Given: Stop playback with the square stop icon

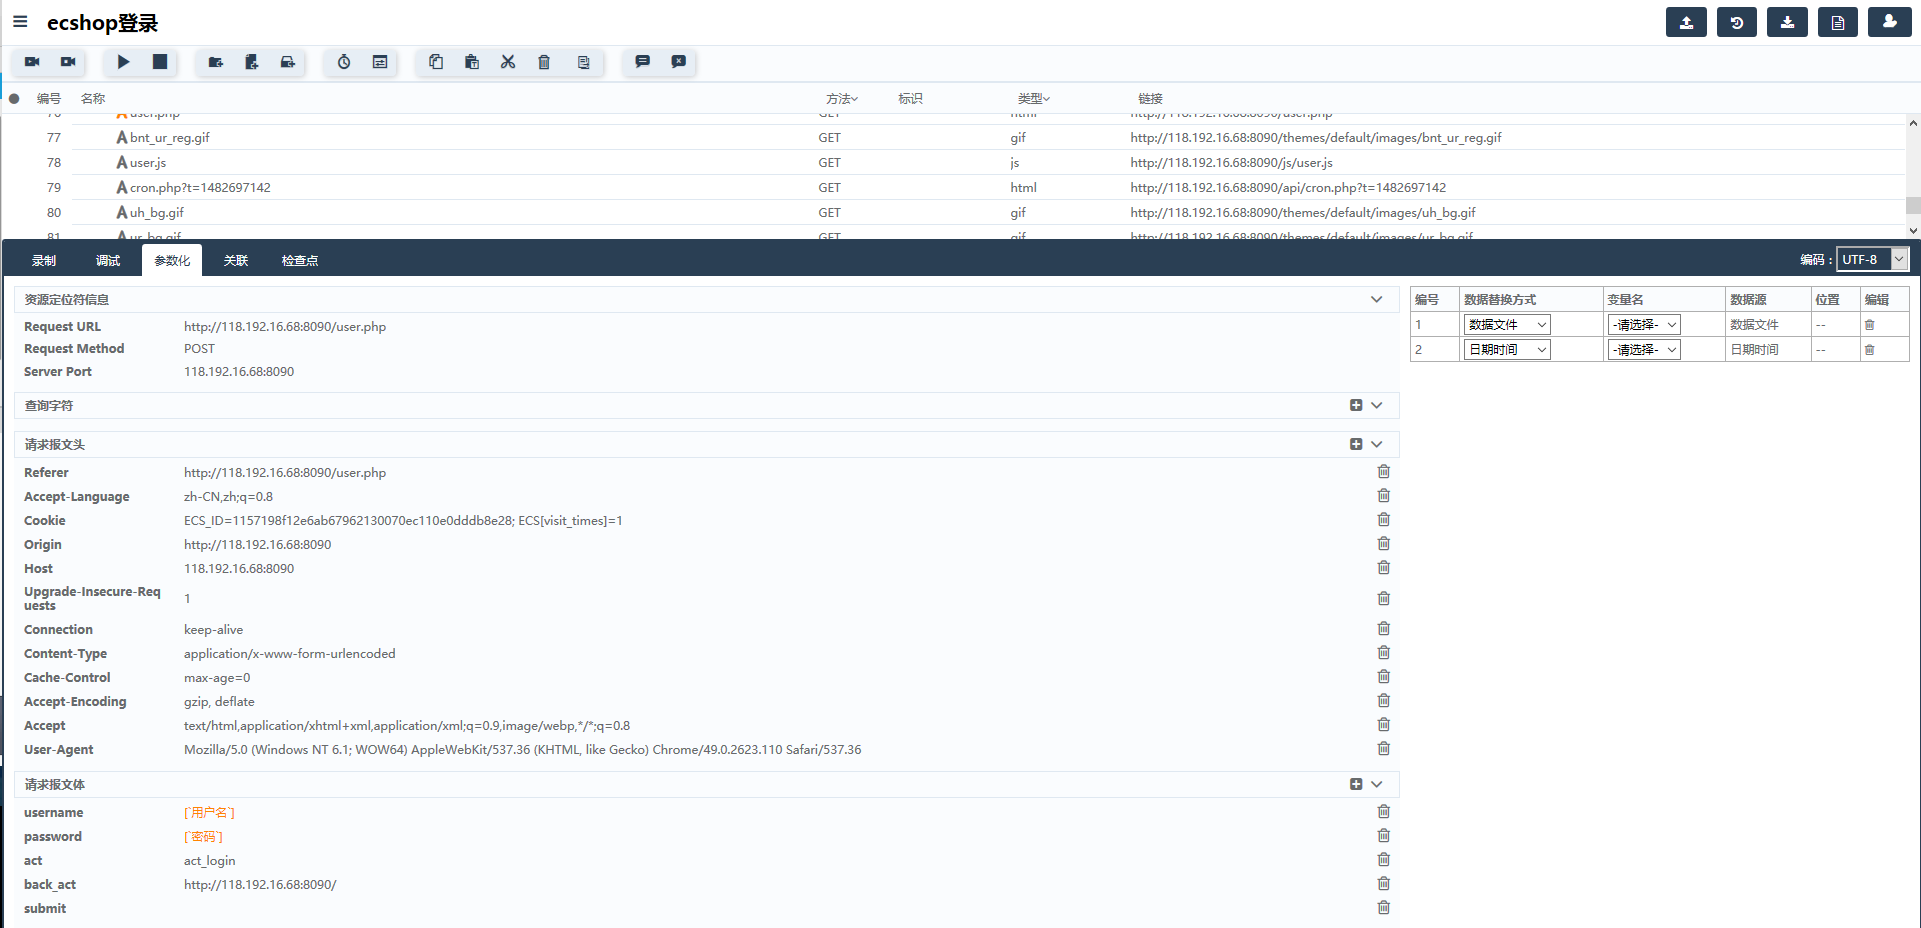Looking at the screenshot, I should point(160,62).
